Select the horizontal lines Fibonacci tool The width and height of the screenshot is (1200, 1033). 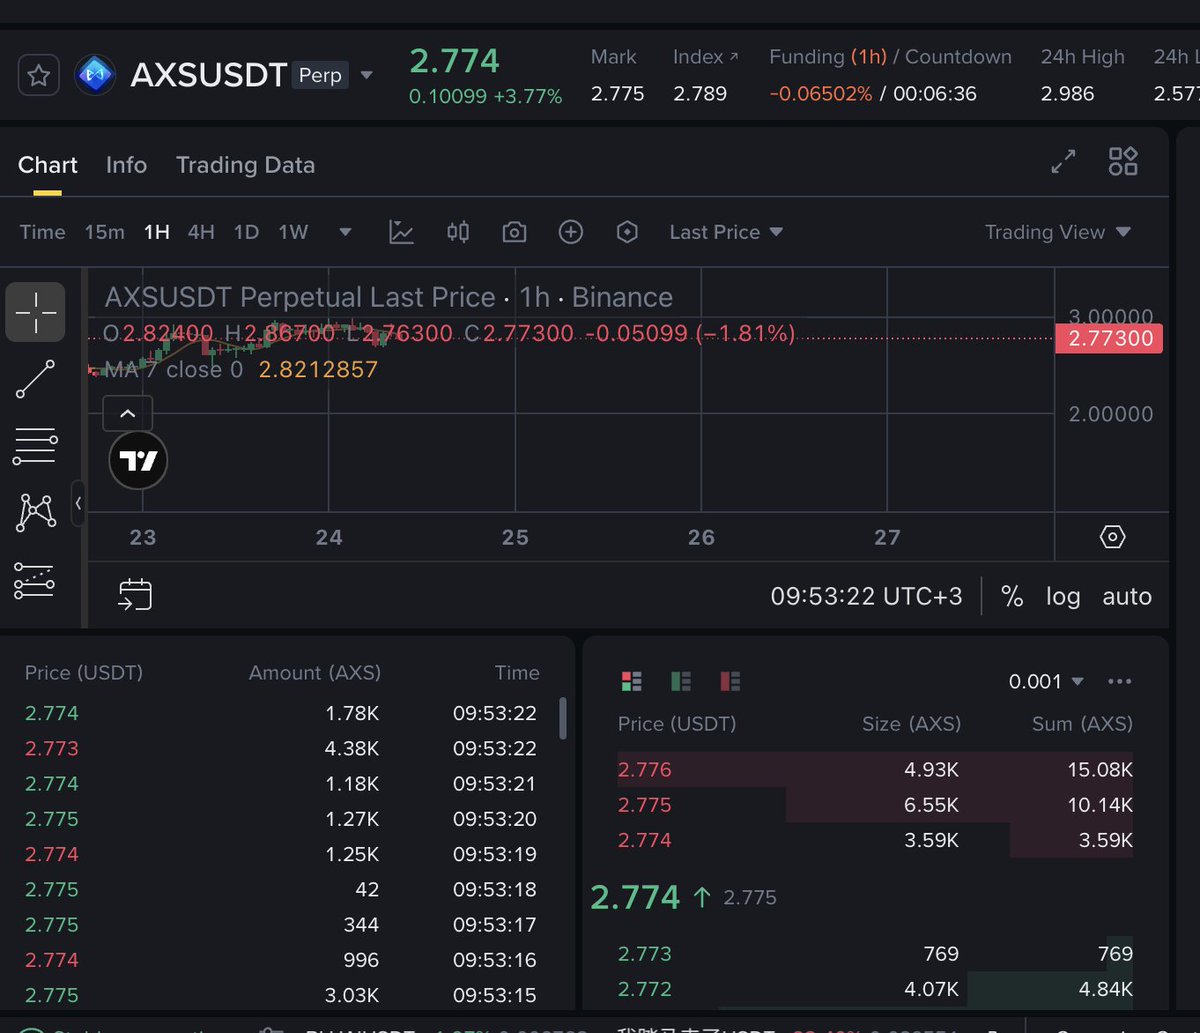pos(35,446)
